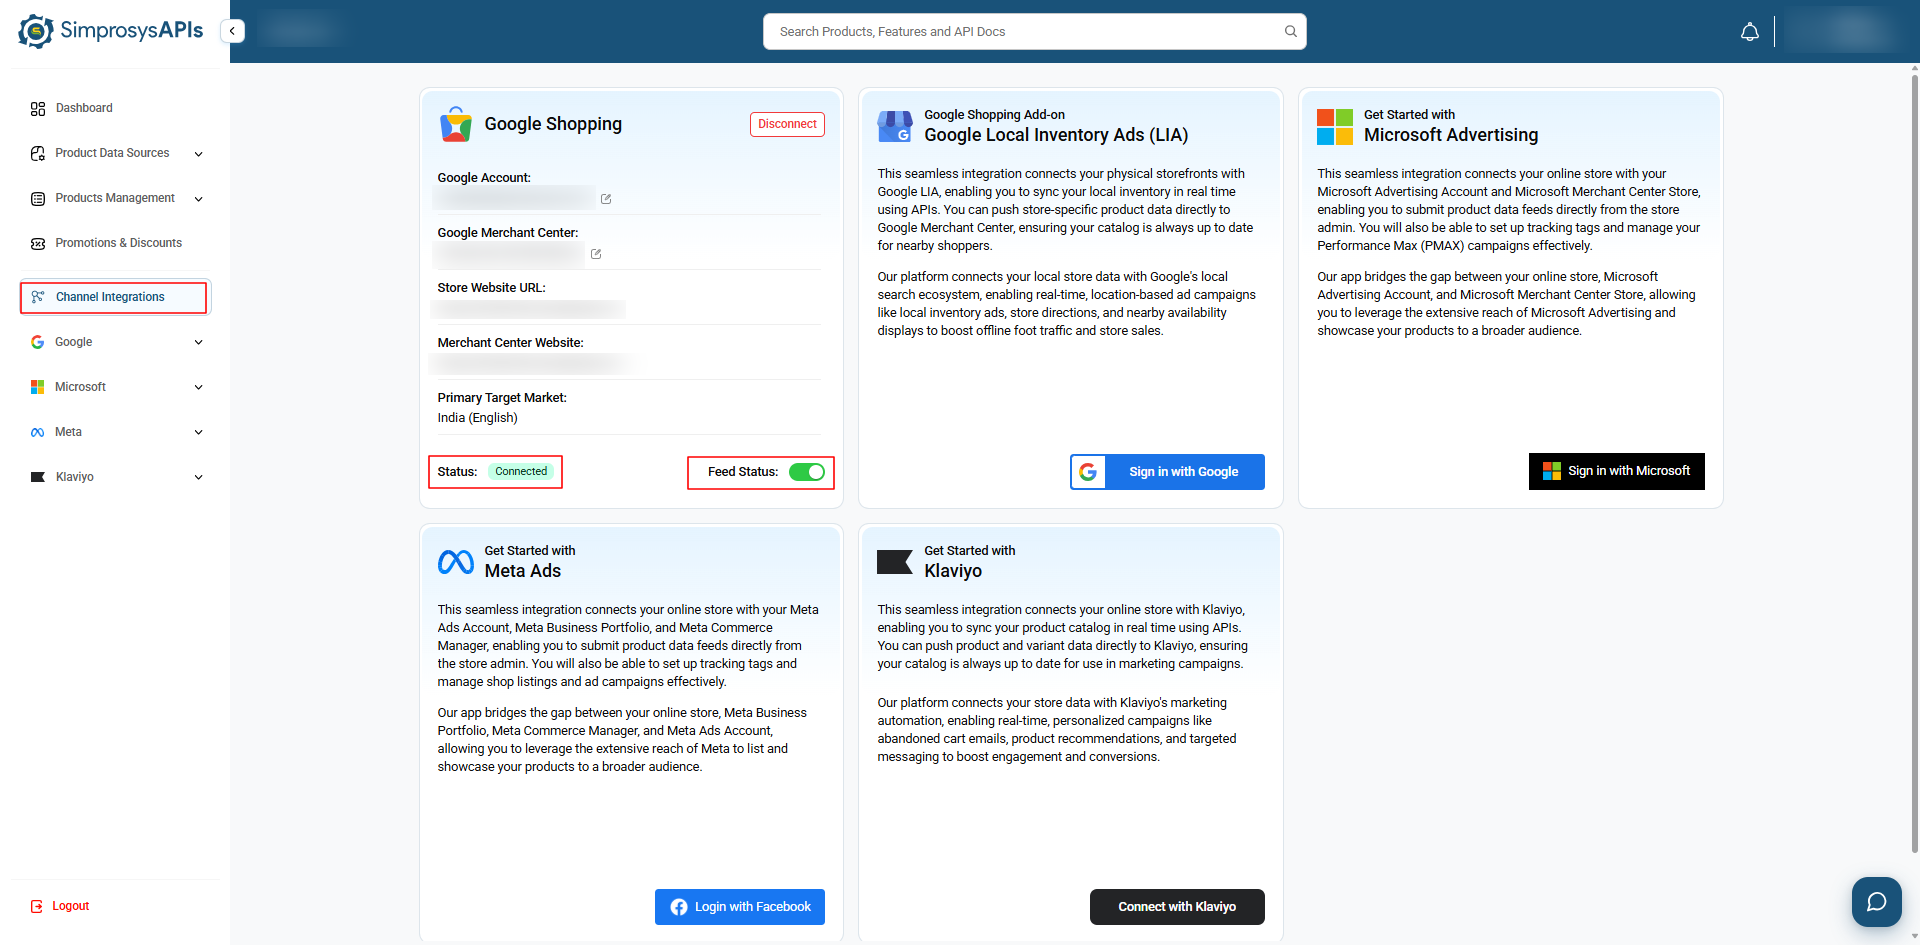Image resolution: width=1920 pixels, height=945 pixels.
Task: Click the Microsoft sidebar logo icon
Action: (38, 387)
